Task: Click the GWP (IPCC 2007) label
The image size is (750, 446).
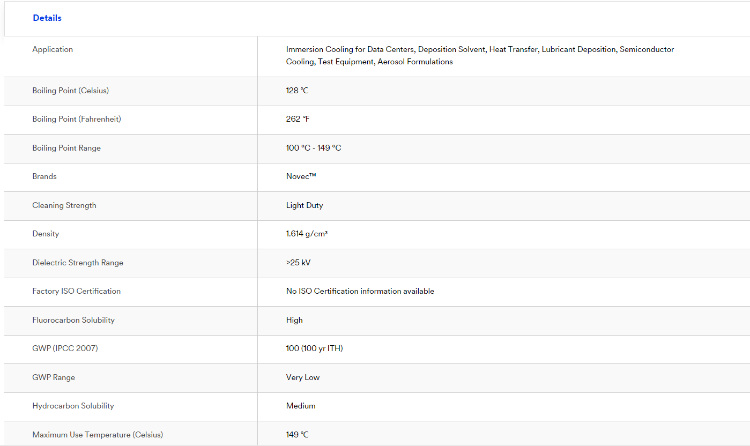Action: [65, 348]
